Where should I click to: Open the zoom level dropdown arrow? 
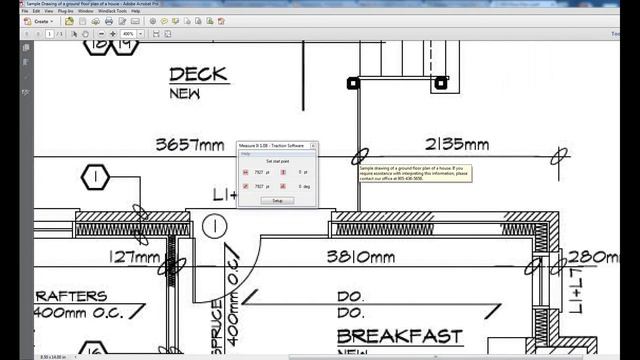click(140, 34)
